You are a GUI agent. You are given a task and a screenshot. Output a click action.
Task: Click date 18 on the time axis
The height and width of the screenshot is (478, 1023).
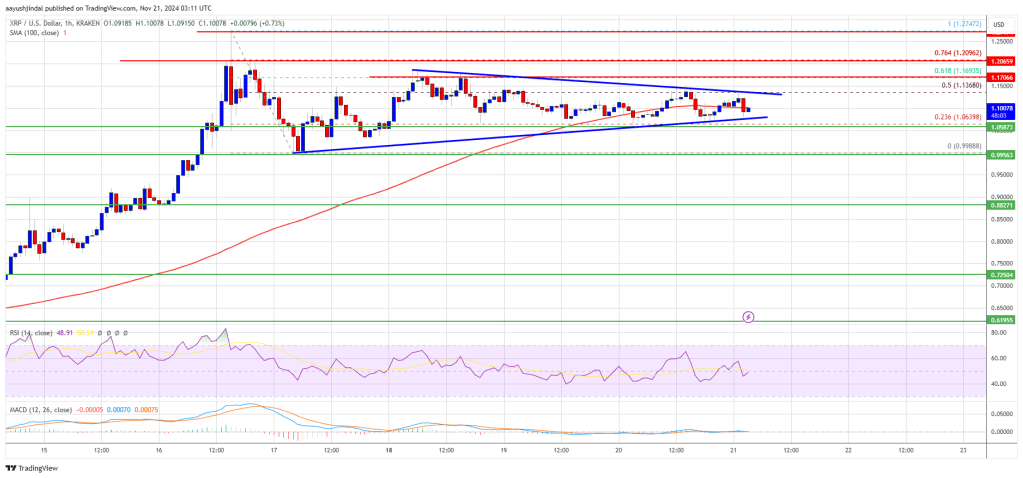point(389,450)
